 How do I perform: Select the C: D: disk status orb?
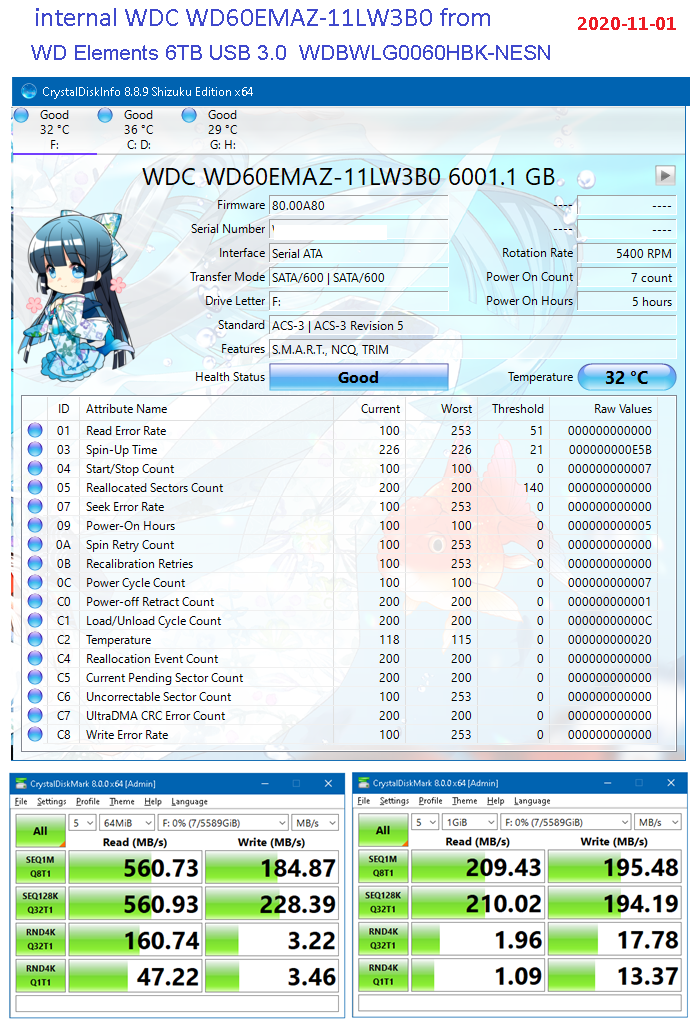point(105,115)
